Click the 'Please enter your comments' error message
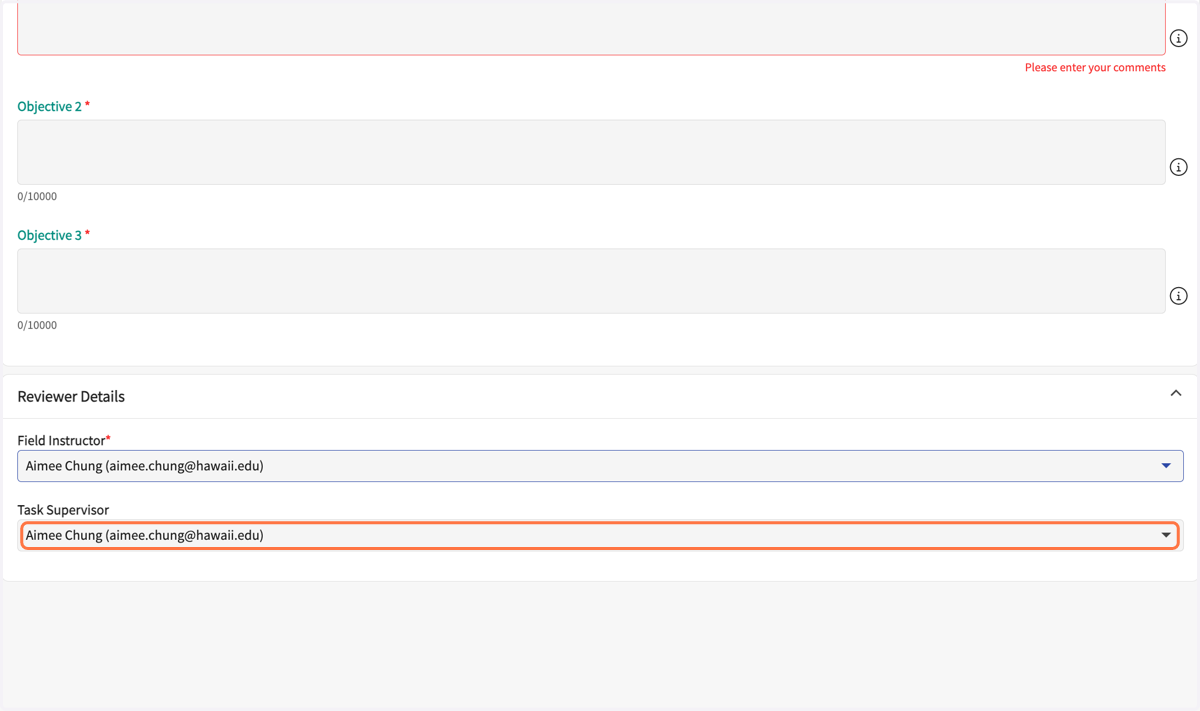 coord(1095,68)
